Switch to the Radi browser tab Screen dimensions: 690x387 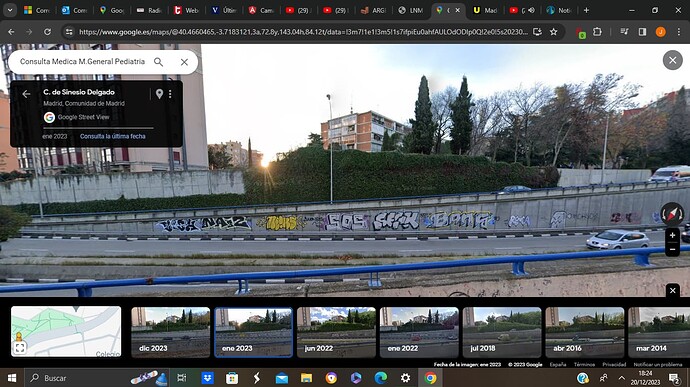coord(149,10)
